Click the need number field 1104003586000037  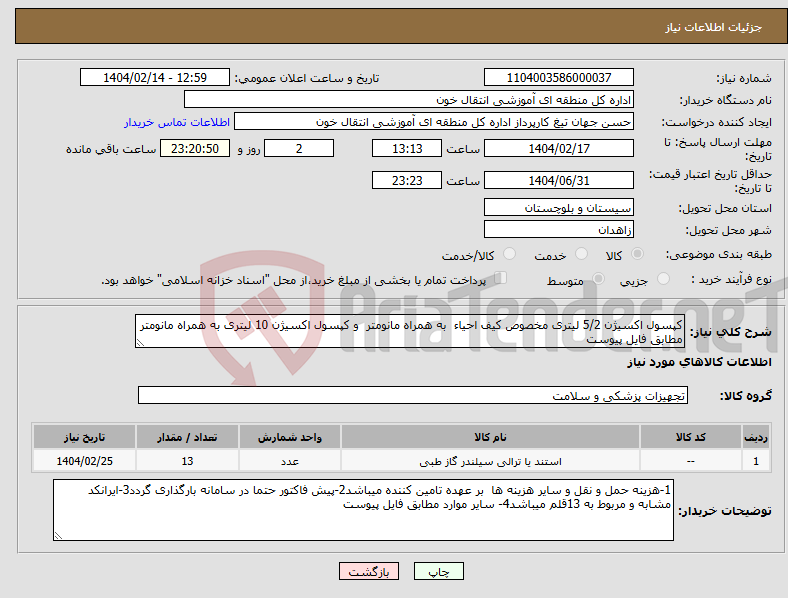(x=558, y=77)
